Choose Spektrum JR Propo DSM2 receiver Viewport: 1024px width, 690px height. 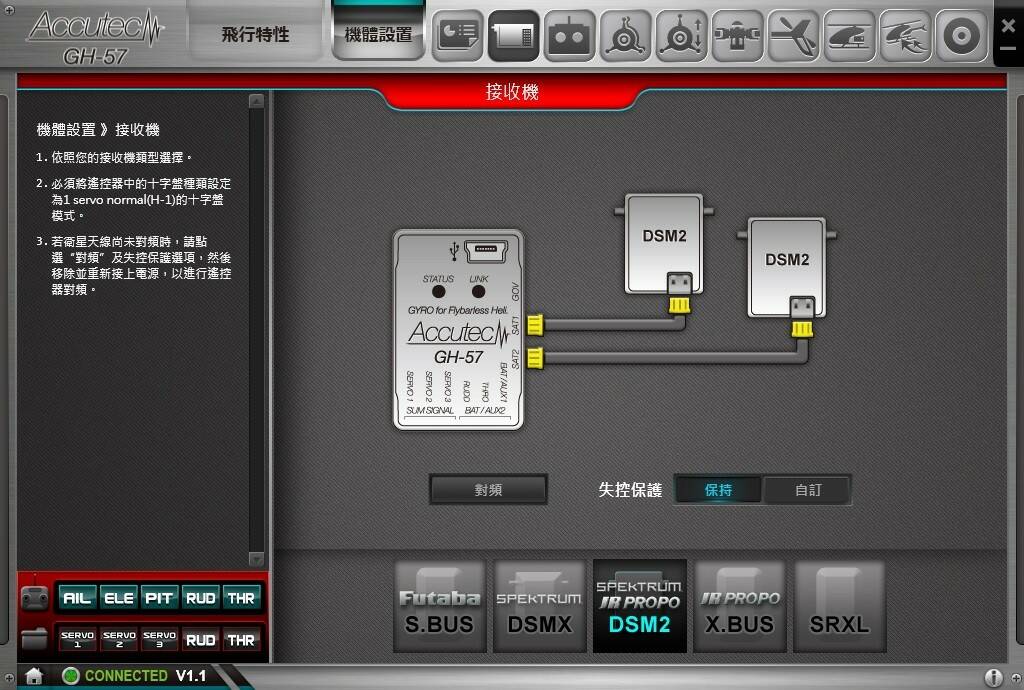pos(639,606)
